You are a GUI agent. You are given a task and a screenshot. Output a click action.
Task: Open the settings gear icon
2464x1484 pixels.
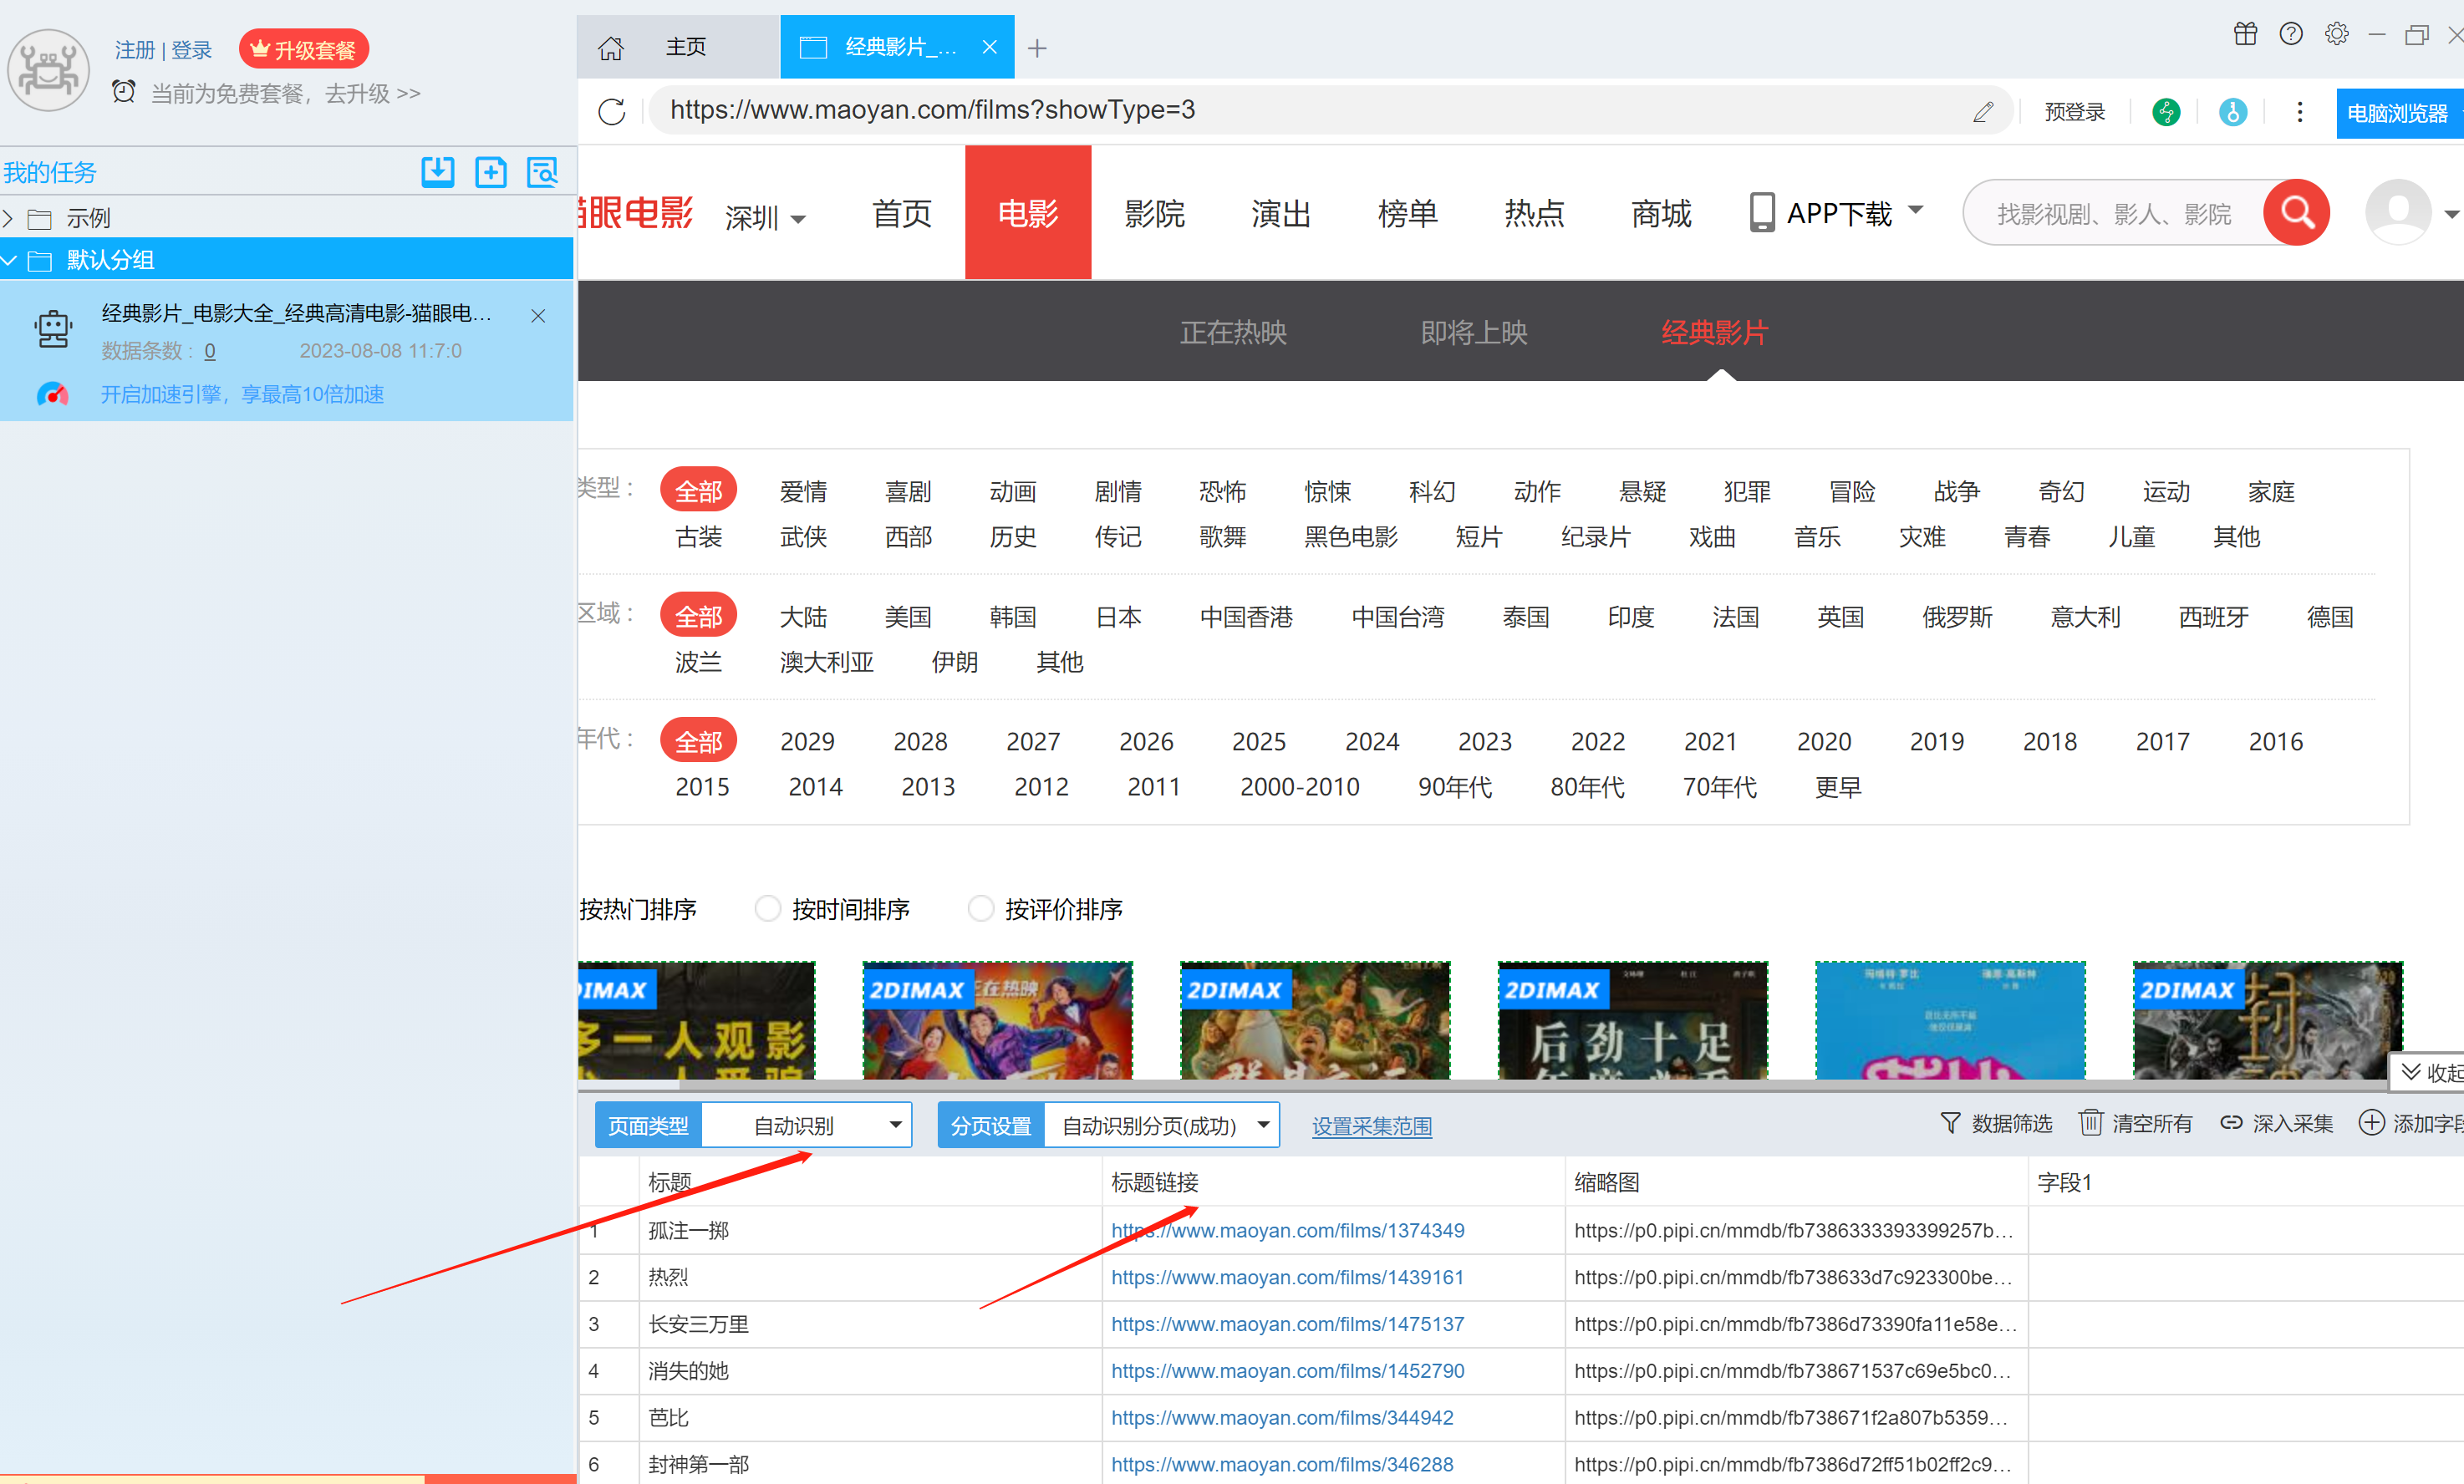[2336, 35]
